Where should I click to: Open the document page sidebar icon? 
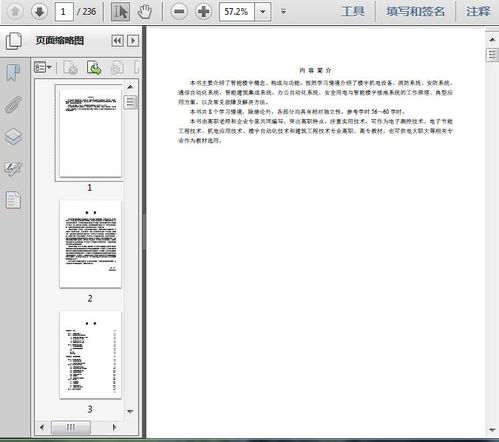tap(13, 200)
